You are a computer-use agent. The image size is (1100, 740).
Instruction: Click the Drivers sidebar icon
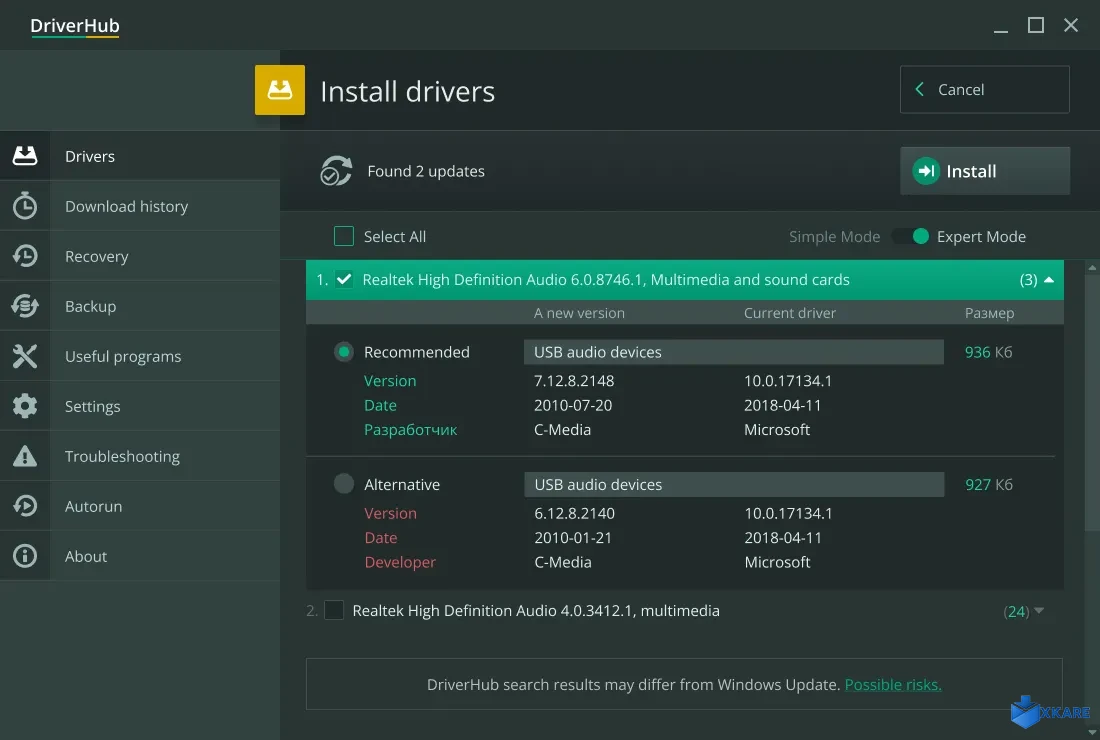25,156
